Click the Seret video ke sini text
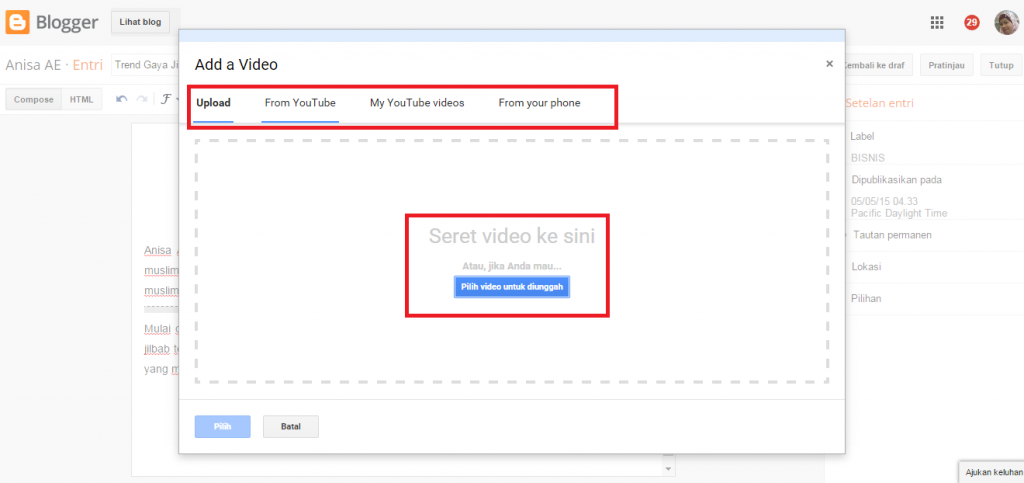The height and width of the screenshot is (483, 1024). click(x=511, y=236)
